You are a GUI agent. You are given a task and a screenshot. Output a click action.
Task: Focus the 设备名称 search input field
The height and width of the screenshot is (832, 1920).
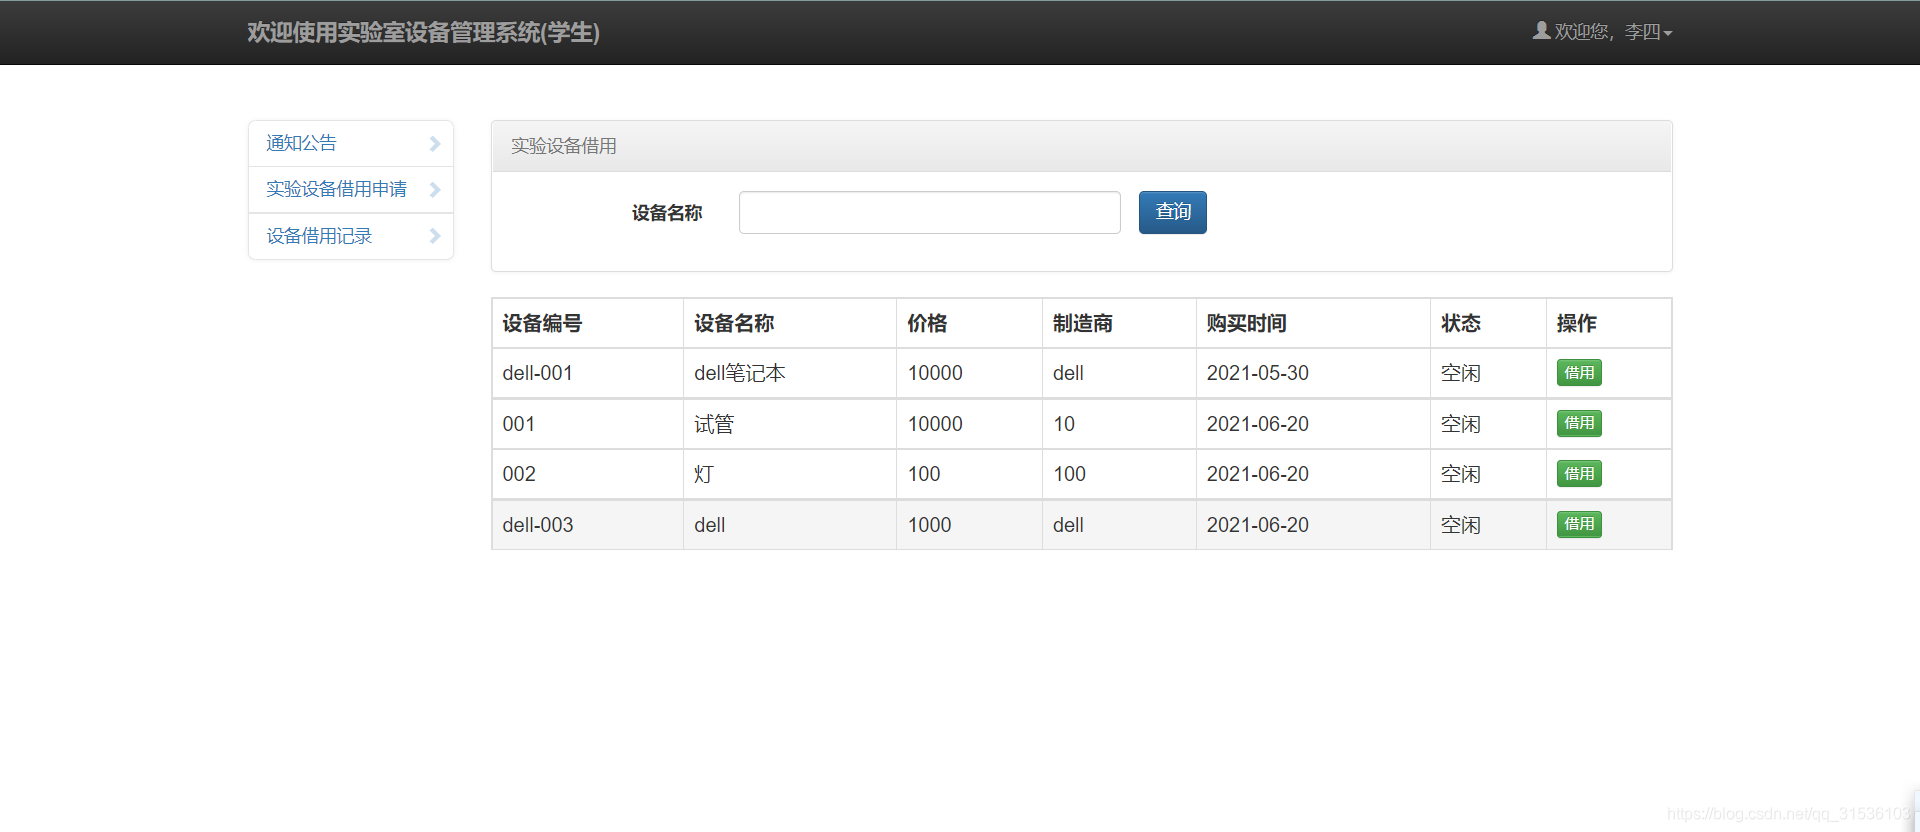point(929,212)
